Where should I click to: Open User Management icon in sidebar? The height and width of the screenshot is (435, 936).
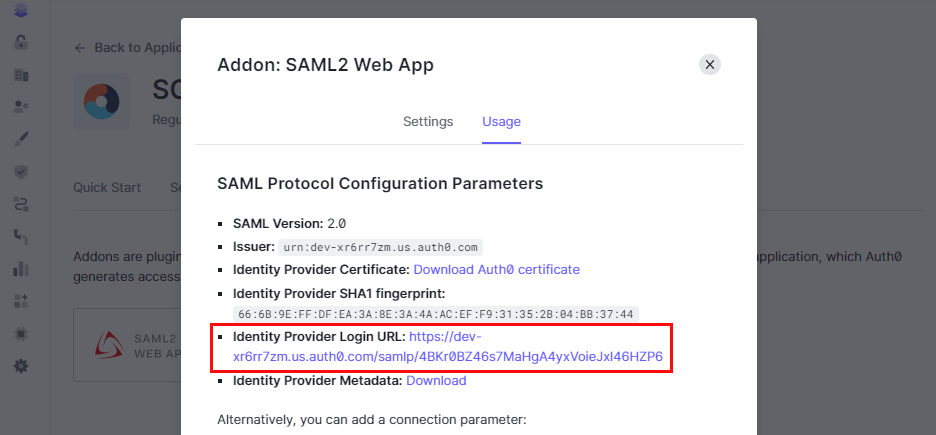point(21,107)
